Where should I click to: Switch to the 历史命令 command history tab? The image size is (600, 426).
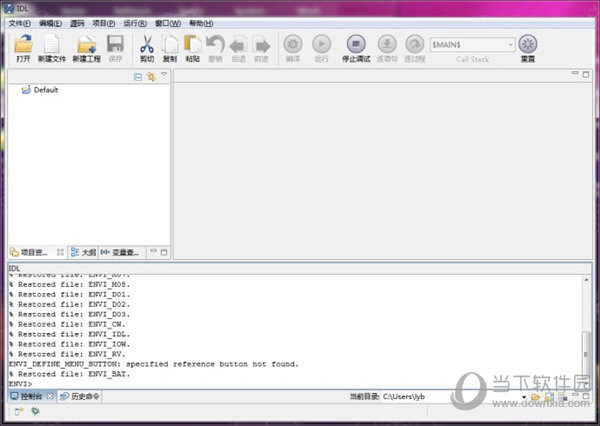(x=80, y=396)
